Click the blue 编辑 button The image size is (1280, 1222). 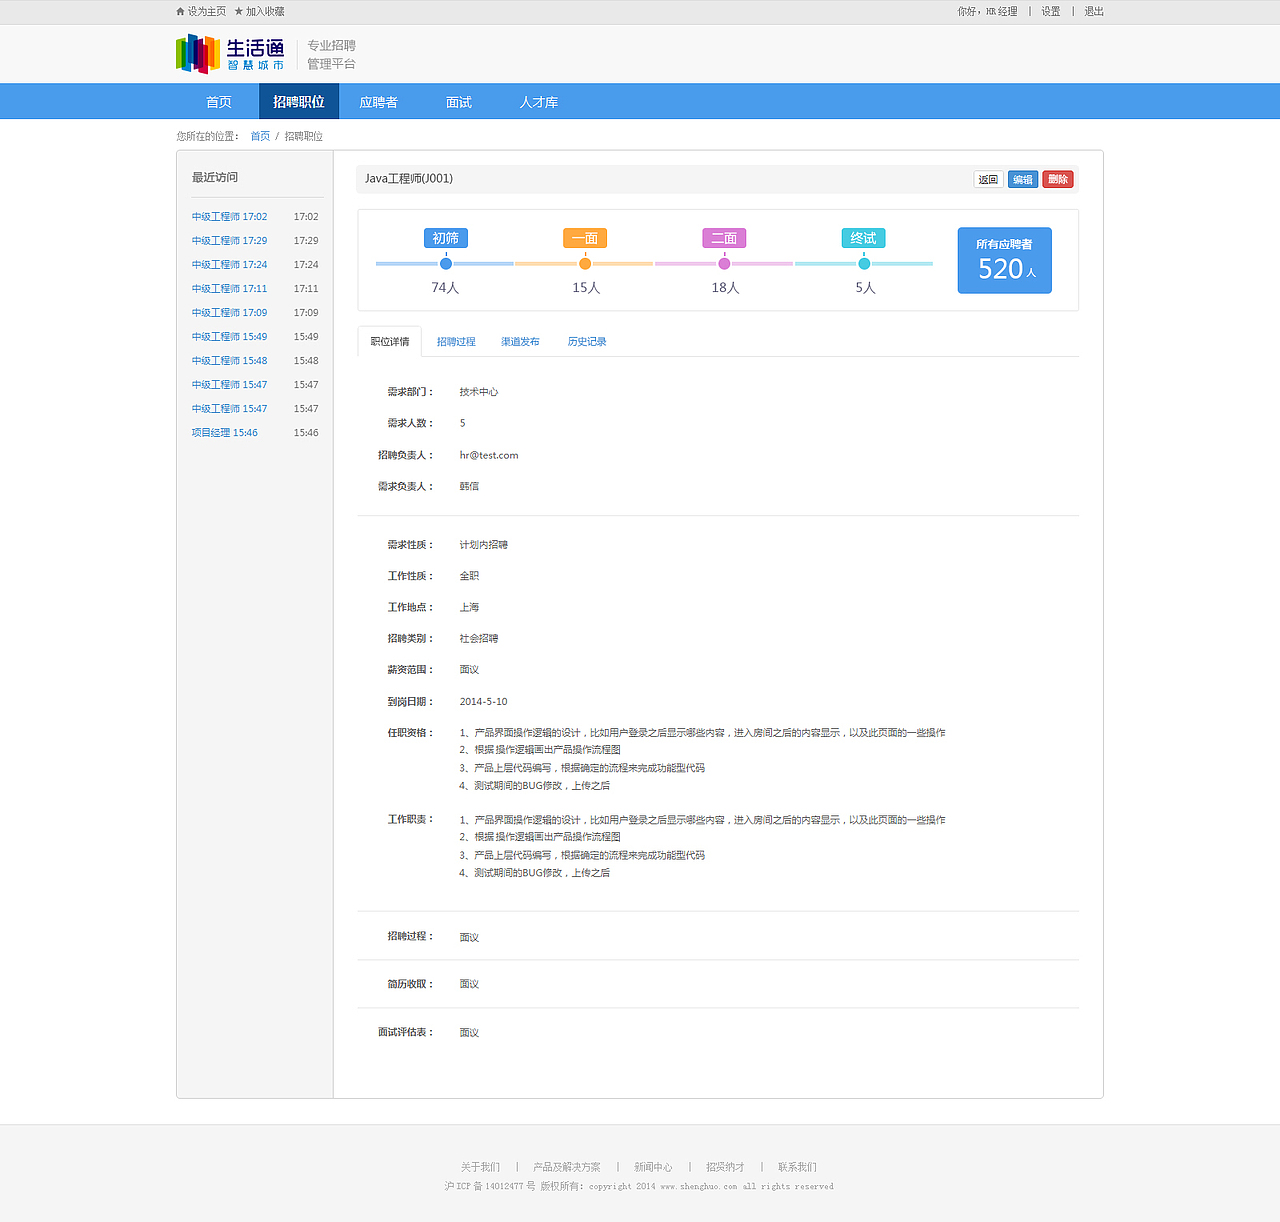(1023, 180)
